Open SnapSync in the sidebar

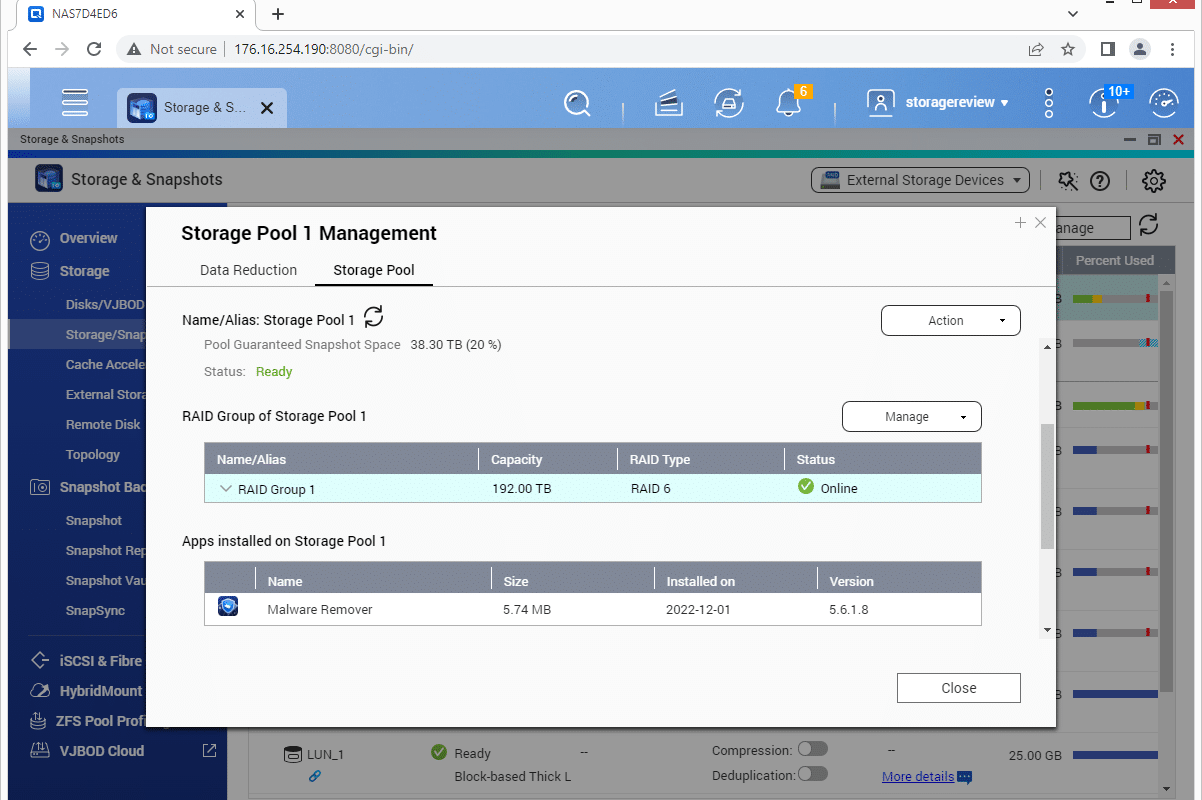coord(95,610)
